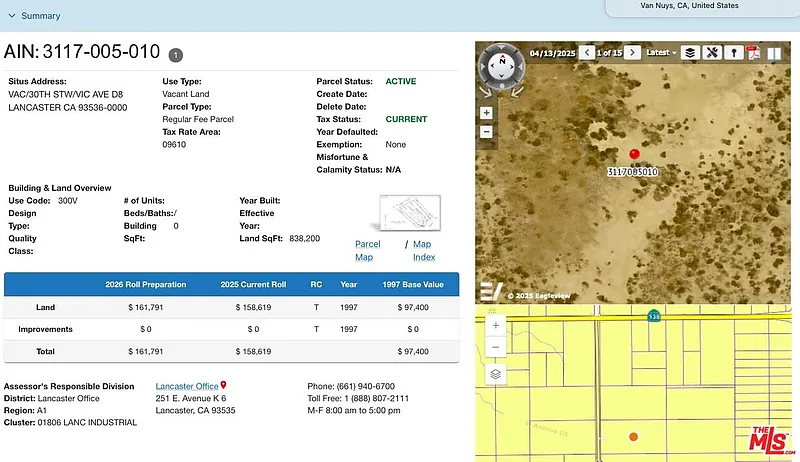Open the Map Index link
800x462 pixels.
click(422, 250)
